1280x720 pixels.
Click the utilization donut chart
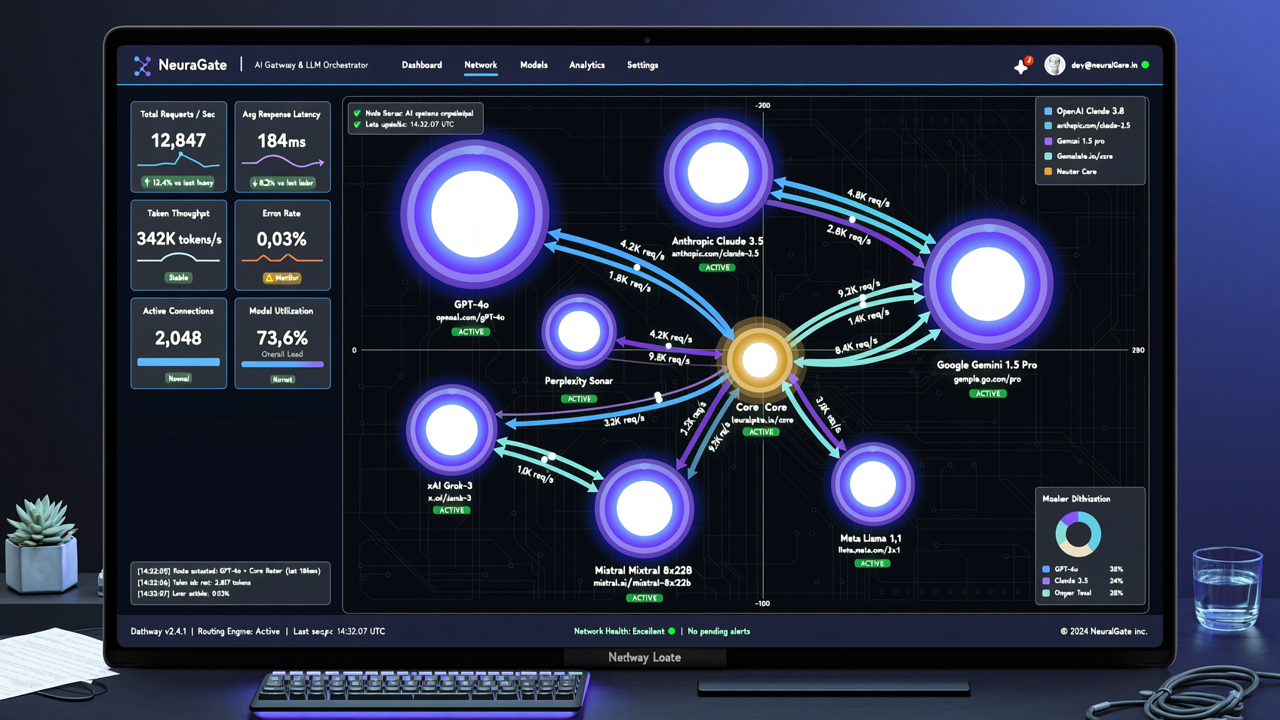[1078, 534]
